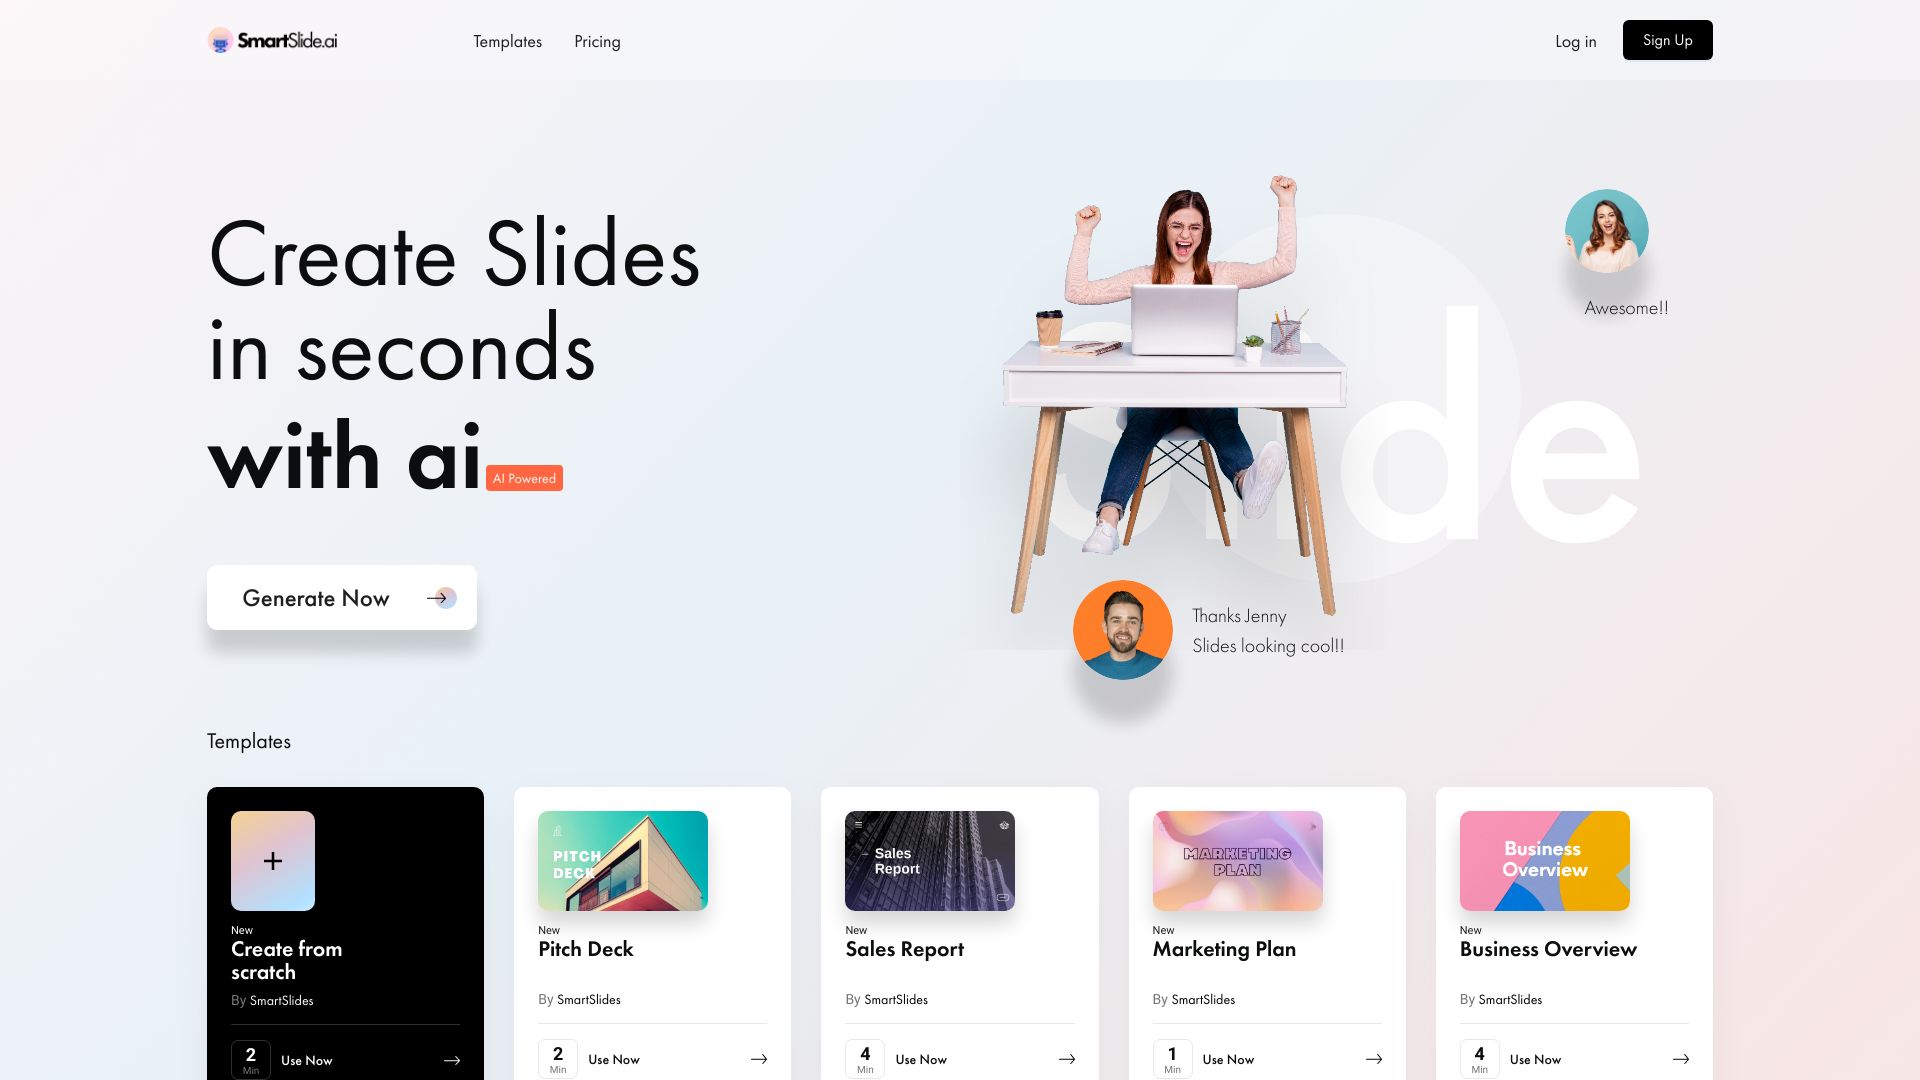Click the Pricing navigation menu item

tap(596, 40)
